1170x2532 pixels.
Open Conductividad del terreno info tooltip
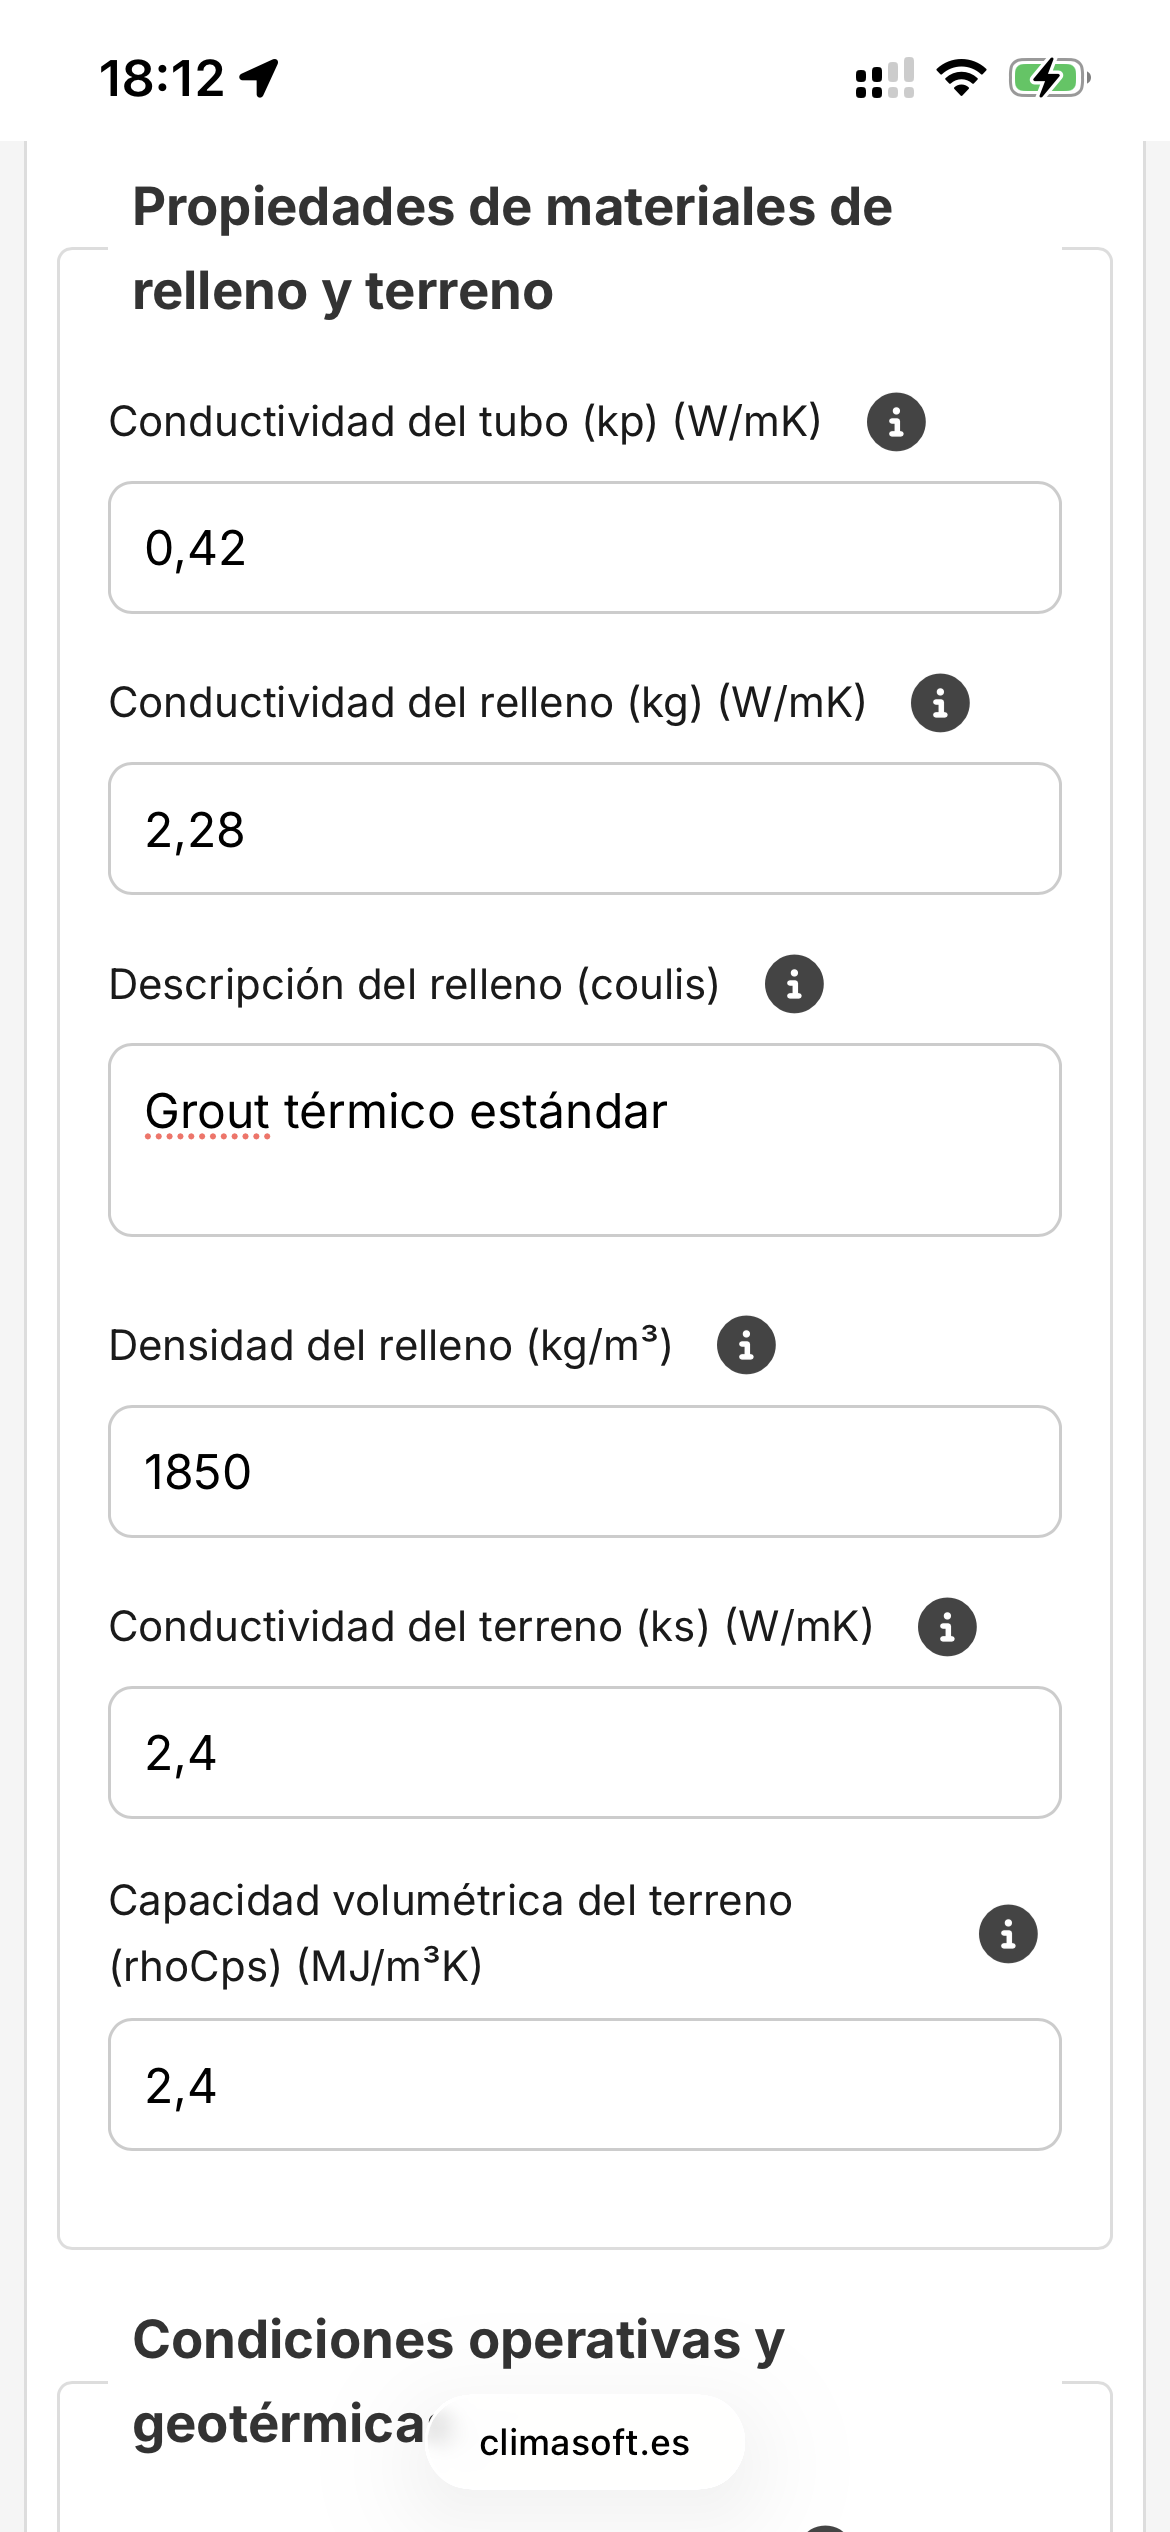click(x=946, y=1627)
